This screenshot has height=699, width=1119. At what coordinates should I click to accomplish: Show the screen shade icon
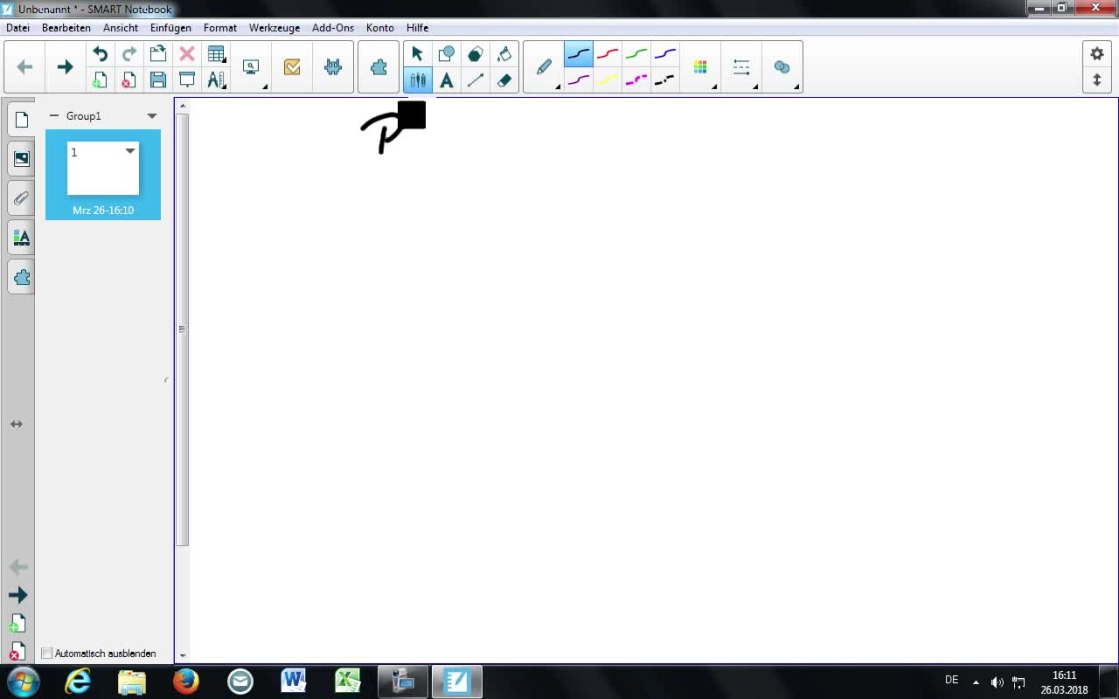coord(187,80)
